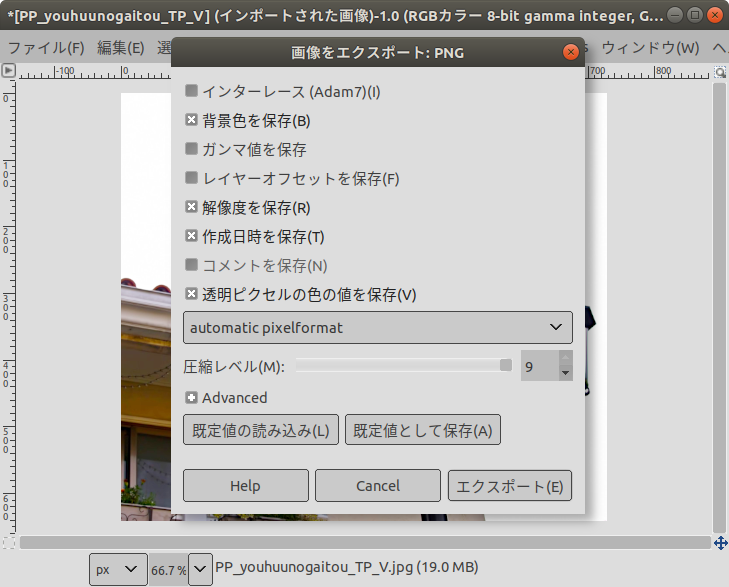This screenshot has width=729, height=587.
Task: Click the compression level value field
Action: pos(539,366)
